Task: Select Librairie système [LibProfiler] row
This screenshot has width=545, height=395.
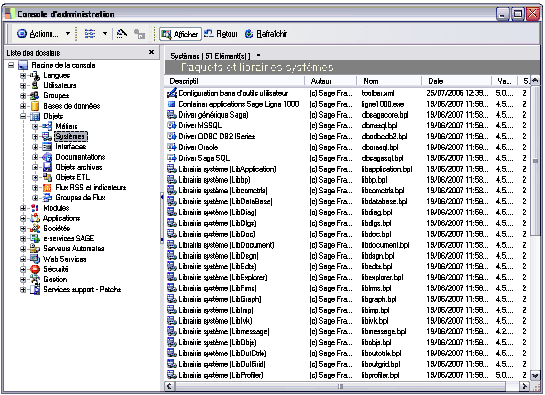Action: [348, 375]
